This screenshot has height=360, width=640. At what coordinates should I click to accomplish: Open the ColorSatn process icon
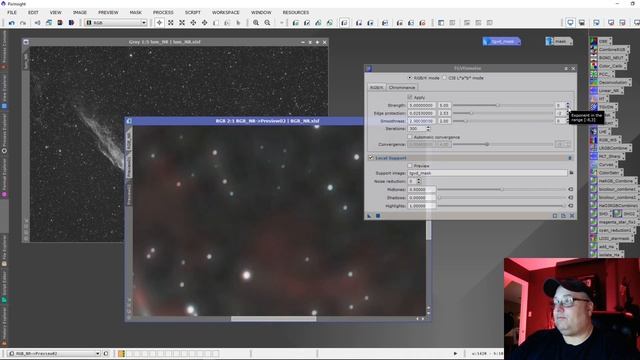click(x=606, y=173)
